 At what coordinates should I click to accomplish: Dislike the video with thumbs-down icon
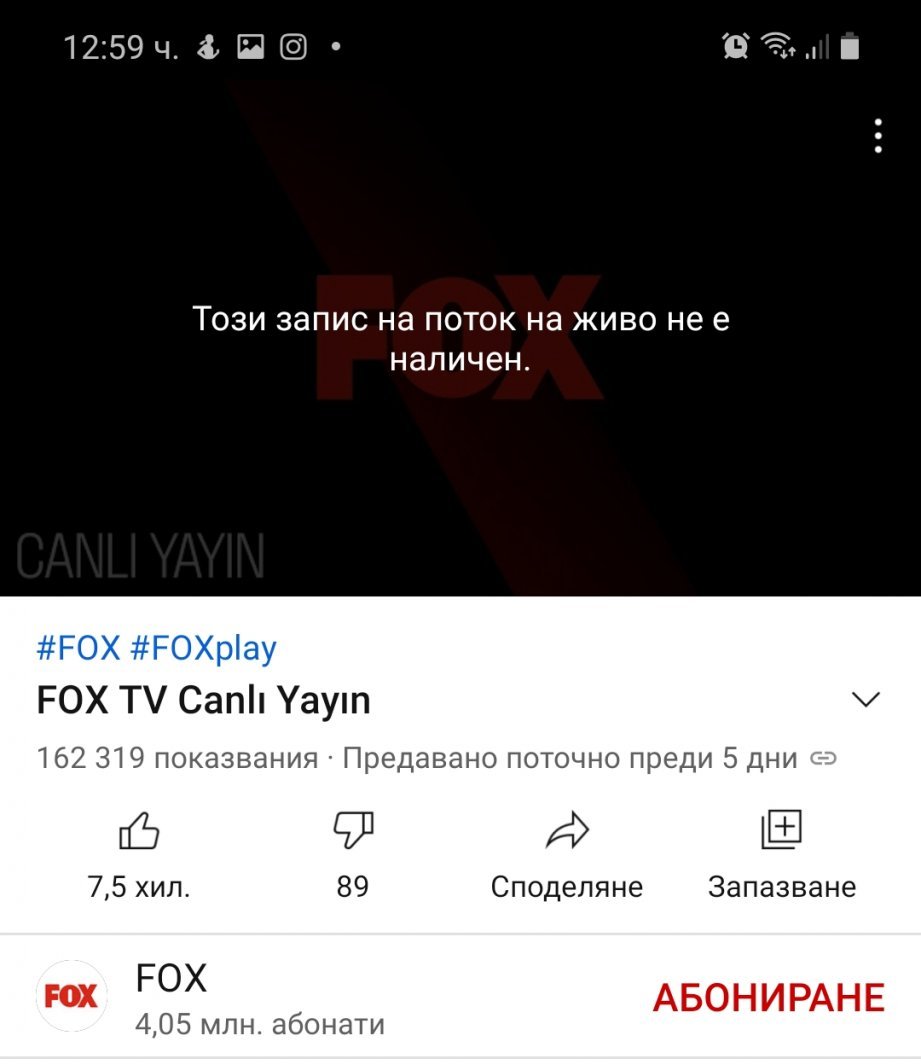click(354, 830)
